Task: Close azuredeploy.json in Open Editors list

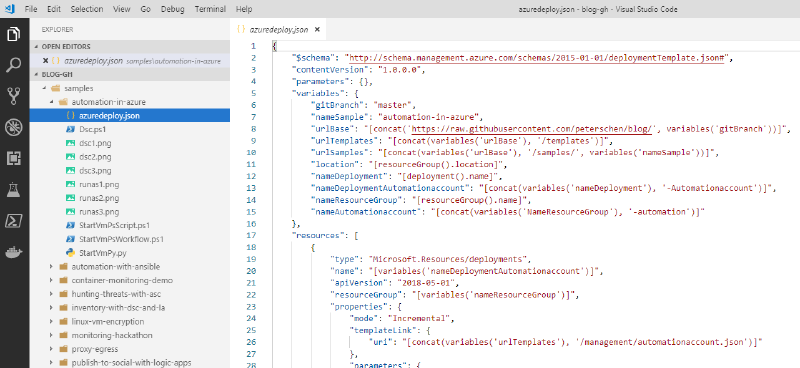Action: click(45, 61)
